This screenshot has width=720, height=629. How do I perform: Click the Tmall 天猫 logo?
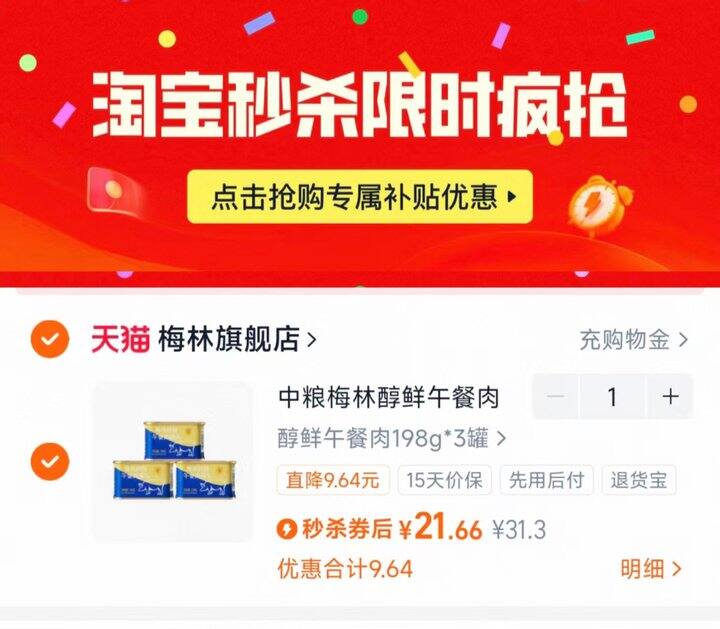pyautogui.click(x=121, y=339)
